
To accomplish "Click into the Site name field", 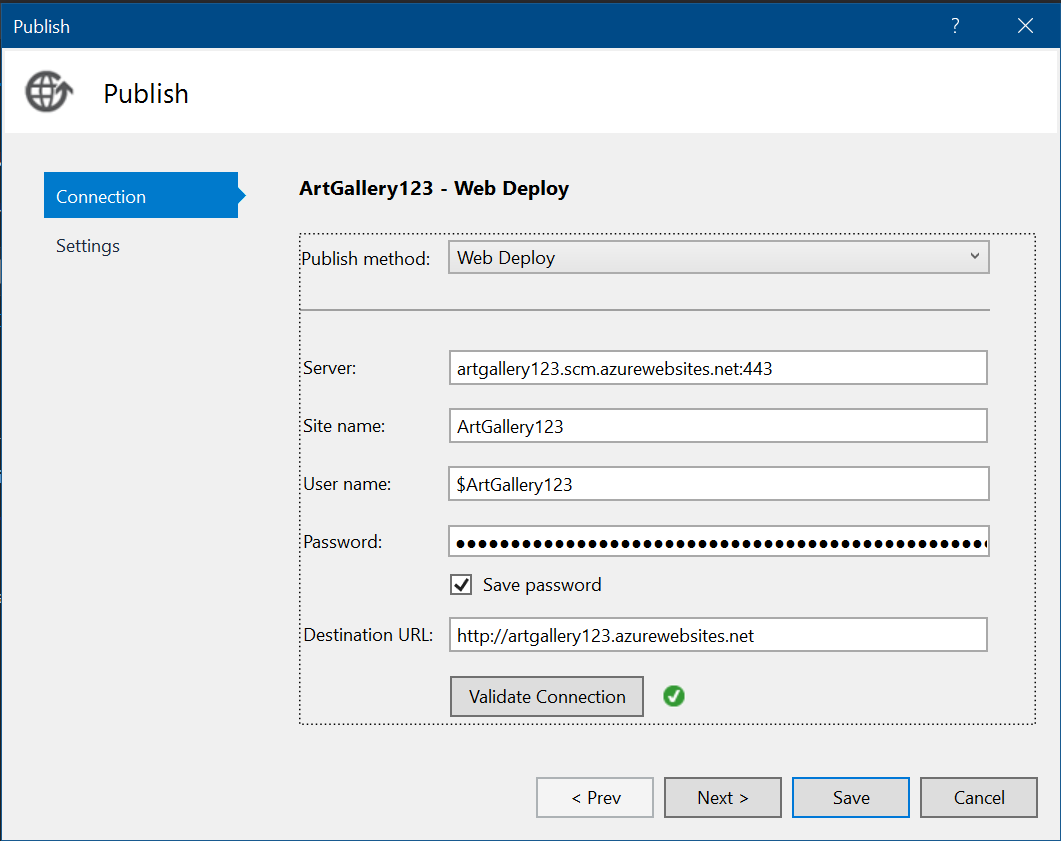I will pyautogui.click(x=718, y=426).
